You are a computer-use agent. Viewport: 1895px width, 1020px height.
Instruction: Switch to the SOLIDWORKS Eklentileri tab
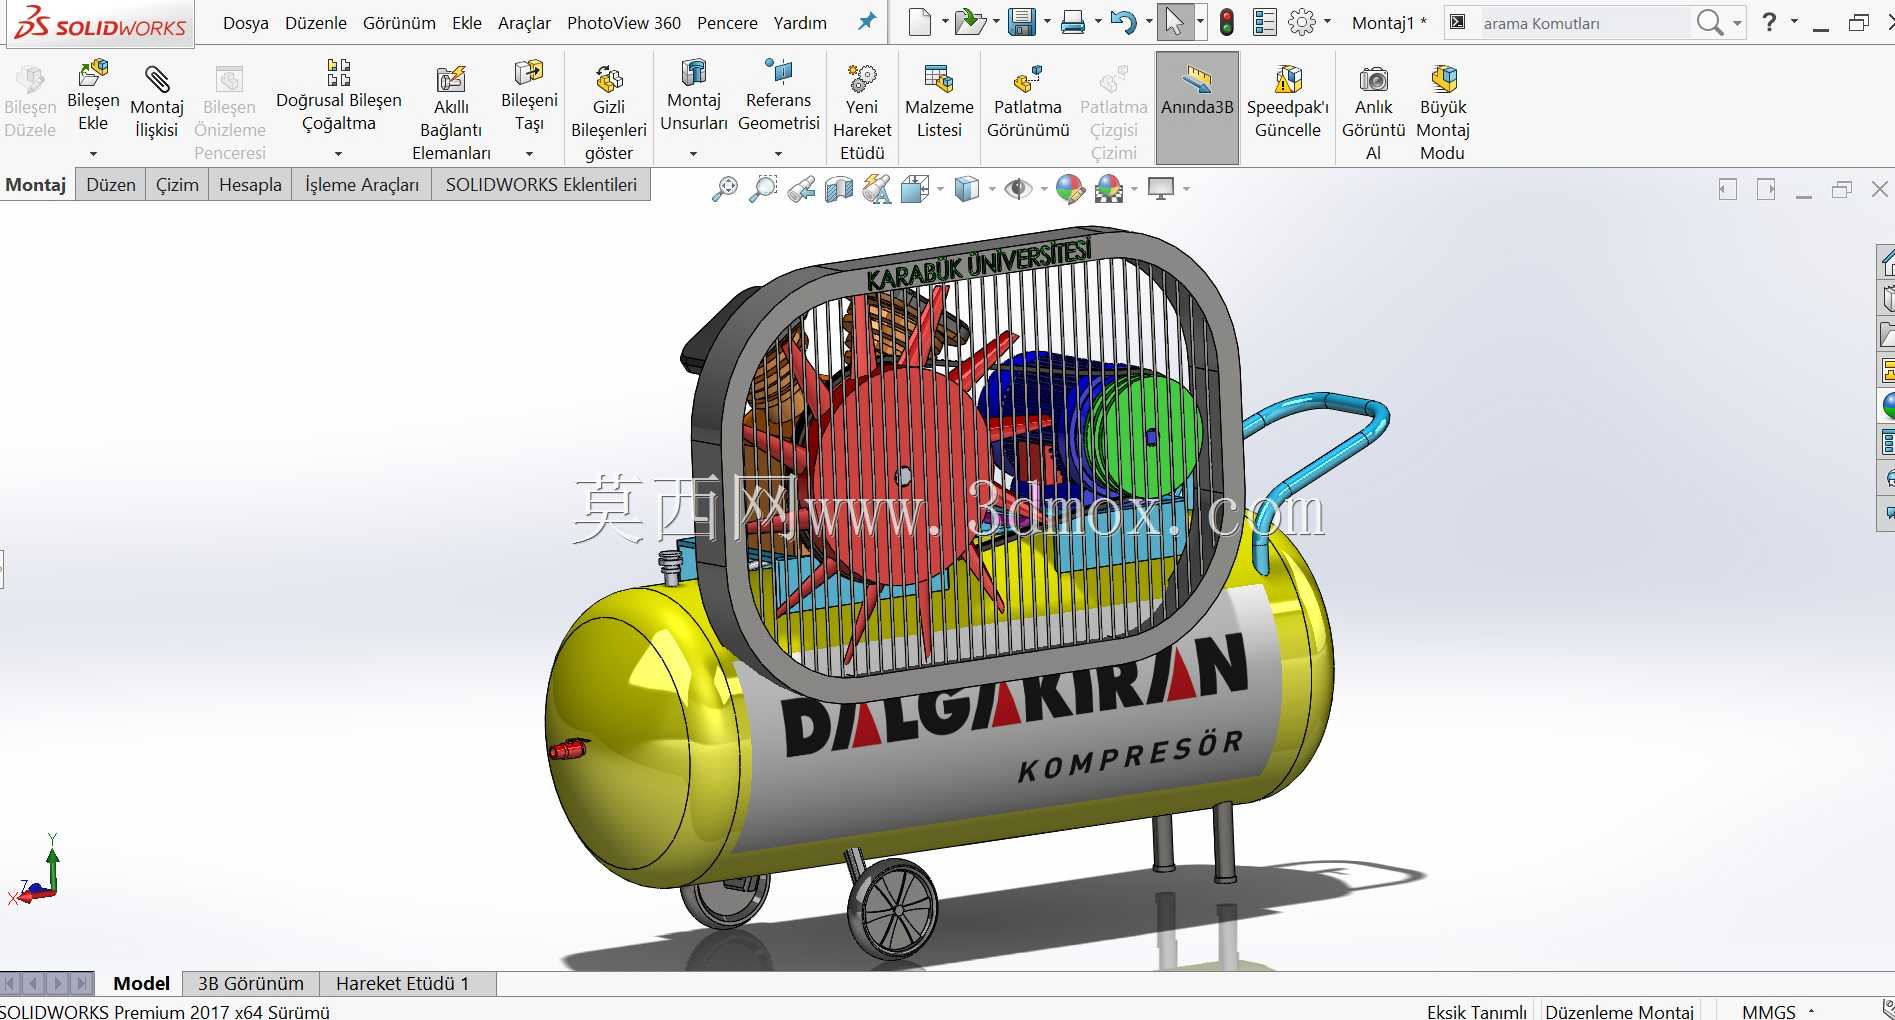coord(541,185)
